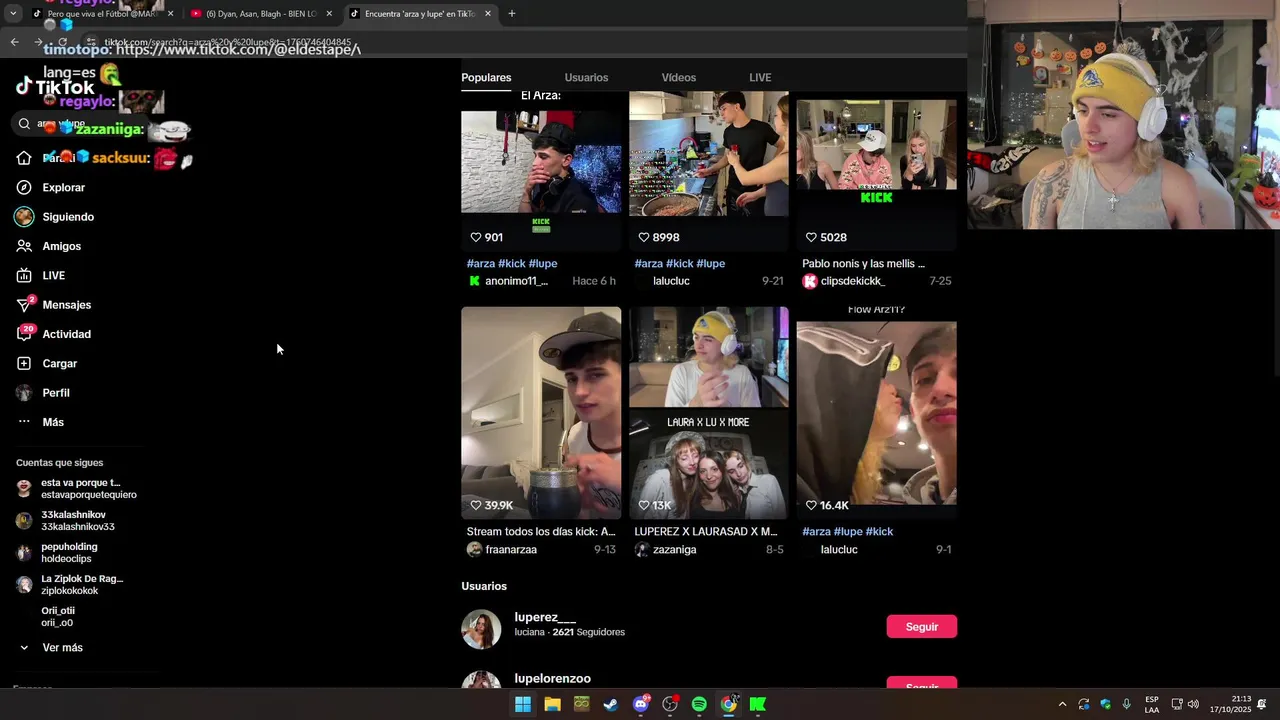Open estavaporquetequiero followed account

pos(76,489)
